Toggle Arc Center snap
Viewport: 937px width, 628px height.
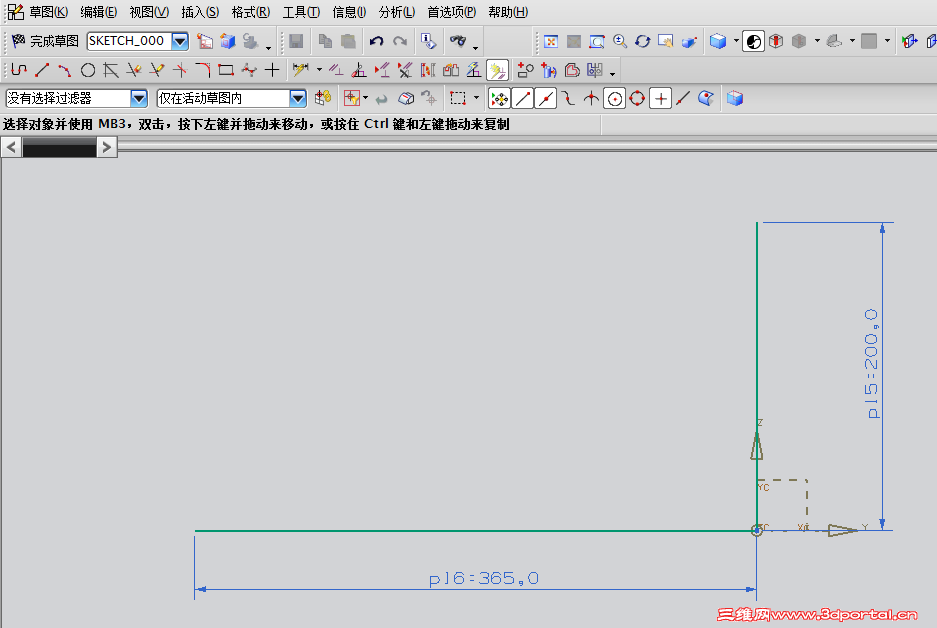[614, 99]
